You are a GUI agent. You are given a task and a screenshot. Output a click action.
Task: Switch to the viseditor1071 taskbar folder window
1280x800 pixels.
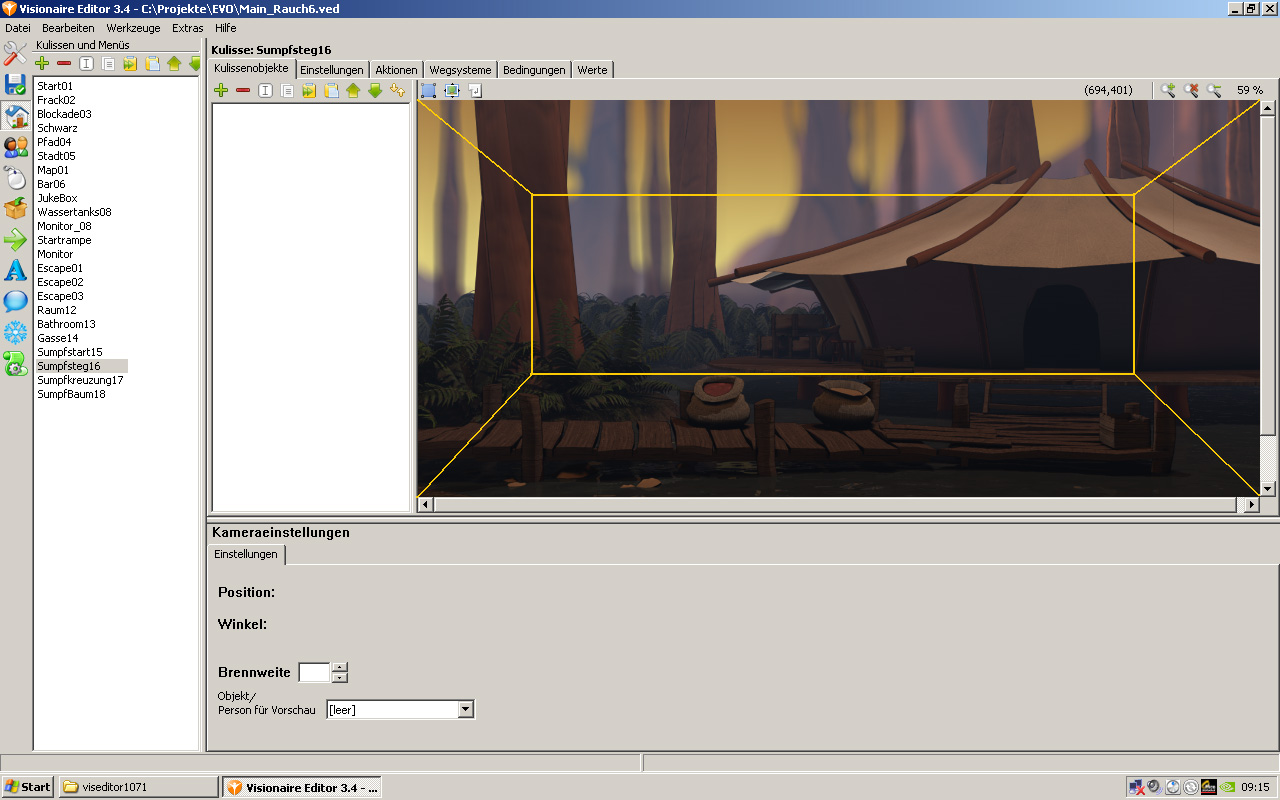138,787
